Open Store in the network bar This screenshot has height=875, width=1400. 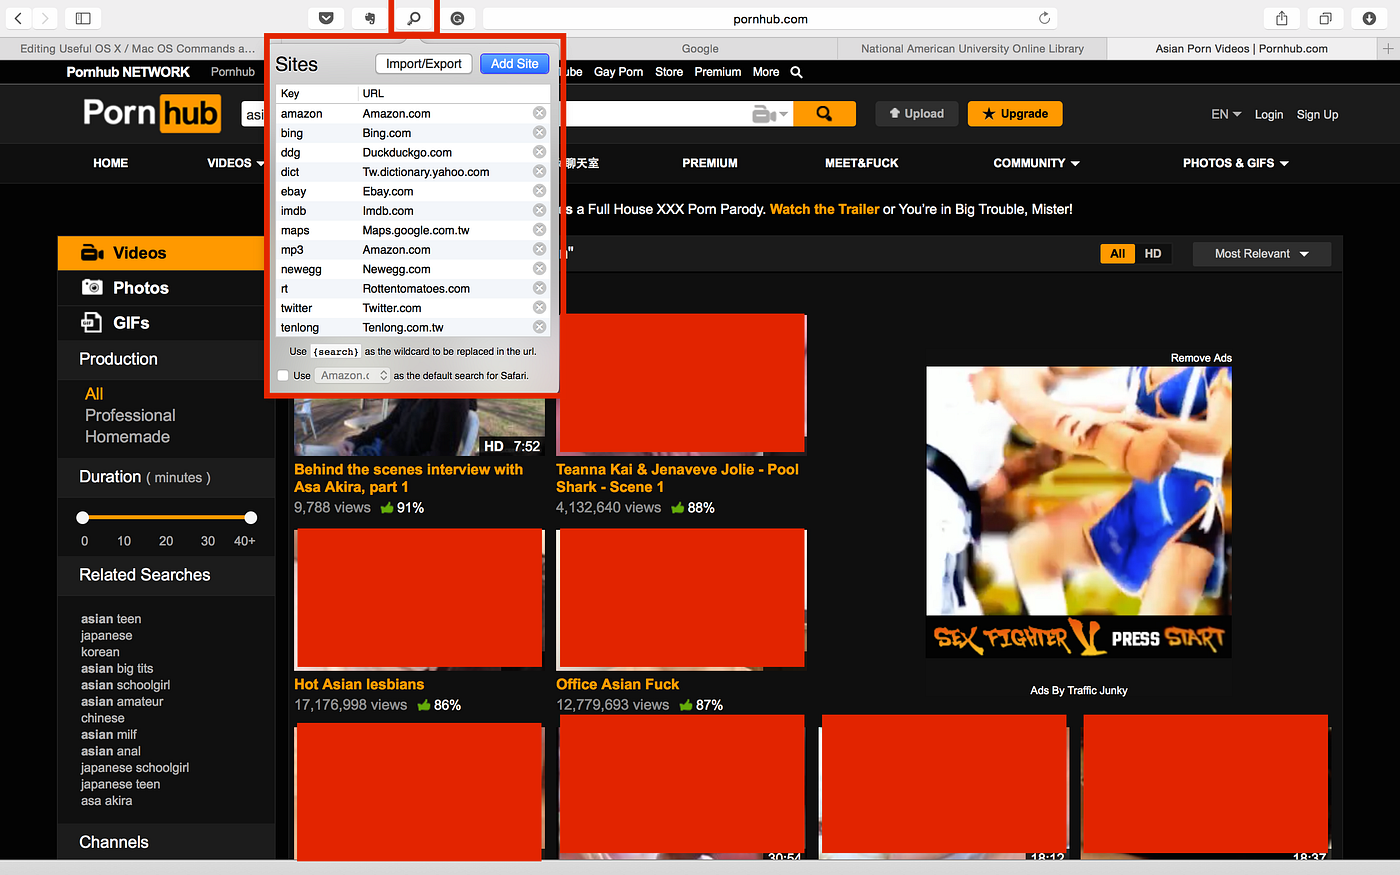(669, 72)
